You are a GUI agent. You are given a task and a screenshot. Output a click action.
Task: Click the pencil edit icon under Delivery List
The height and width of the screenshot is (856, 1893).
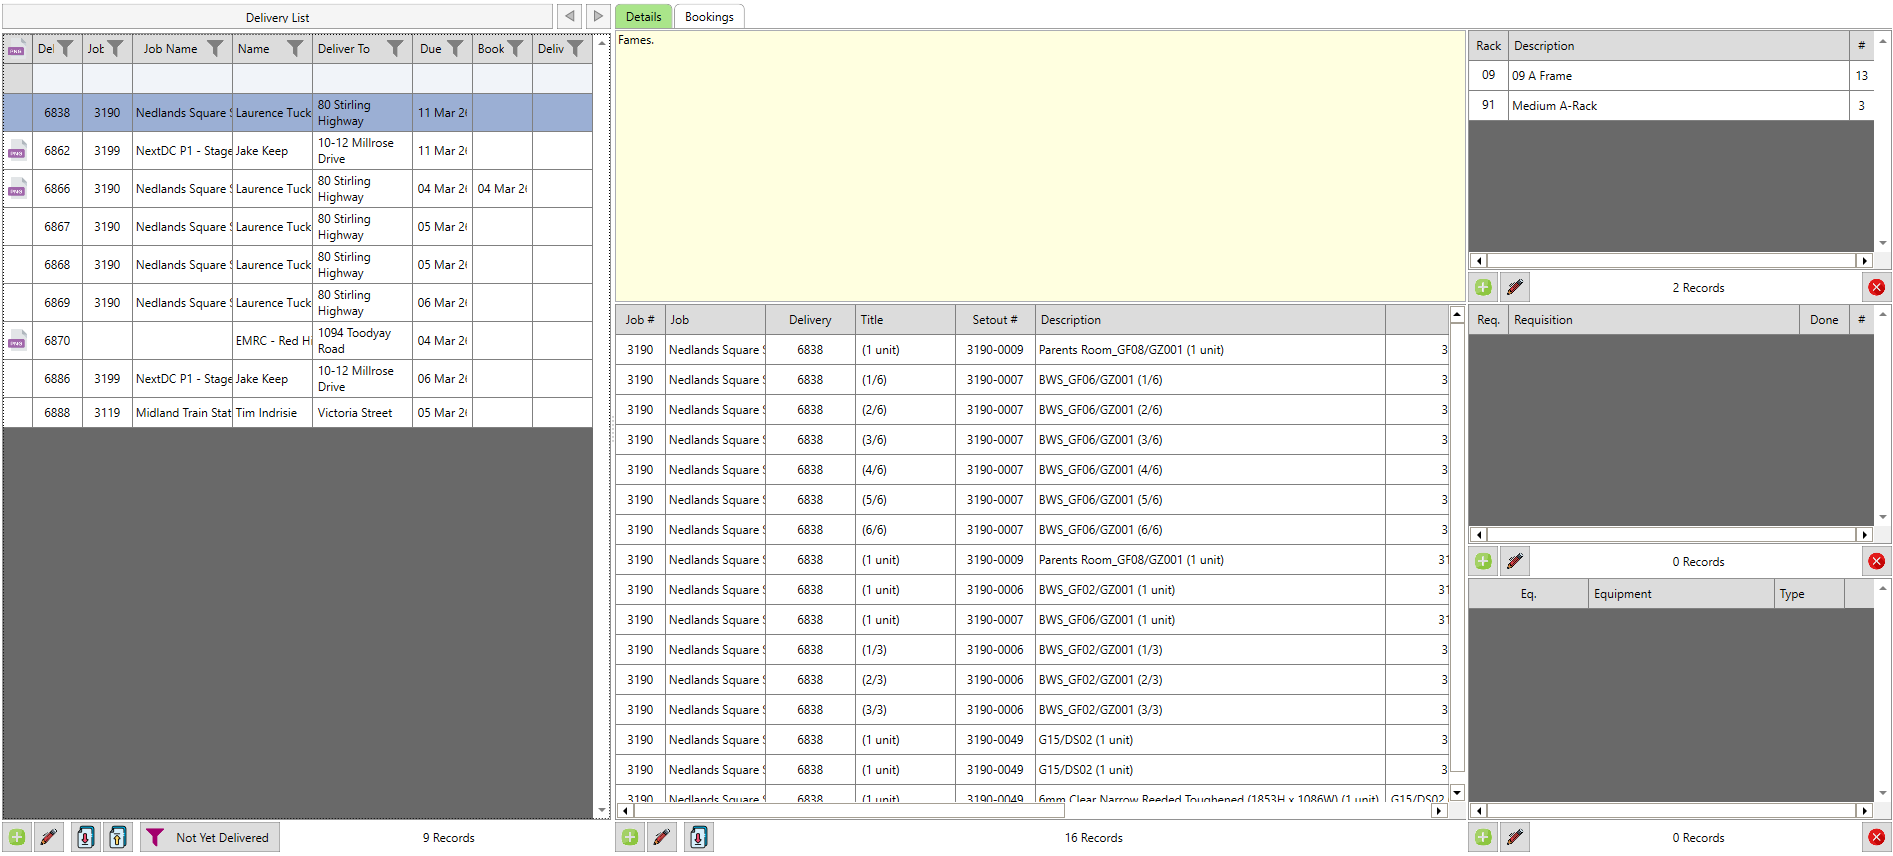coord(49,838)
